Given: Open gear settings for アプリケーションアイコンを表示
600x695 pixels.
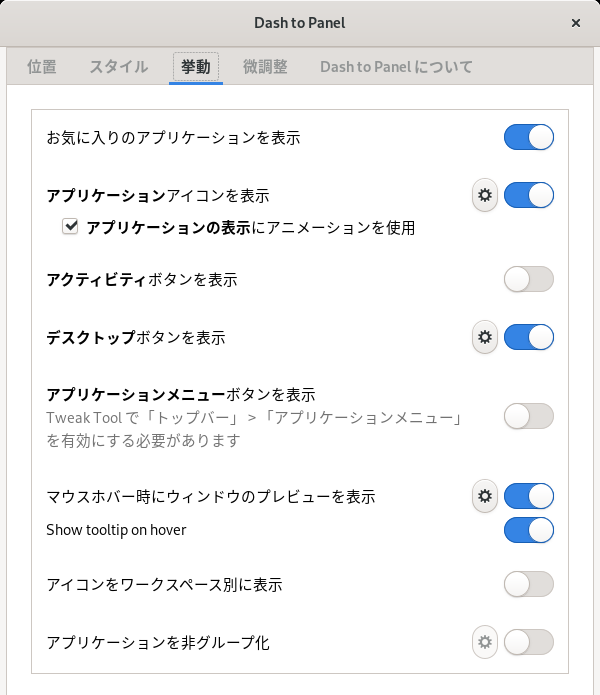Looking at the screenshot, I should pos(485,195).
